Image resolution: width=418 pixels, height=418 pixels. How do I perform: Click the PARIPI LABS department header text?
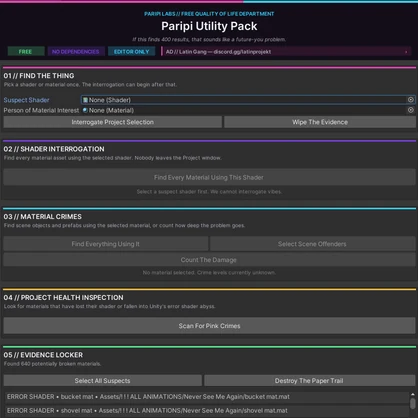pos(209,14)
